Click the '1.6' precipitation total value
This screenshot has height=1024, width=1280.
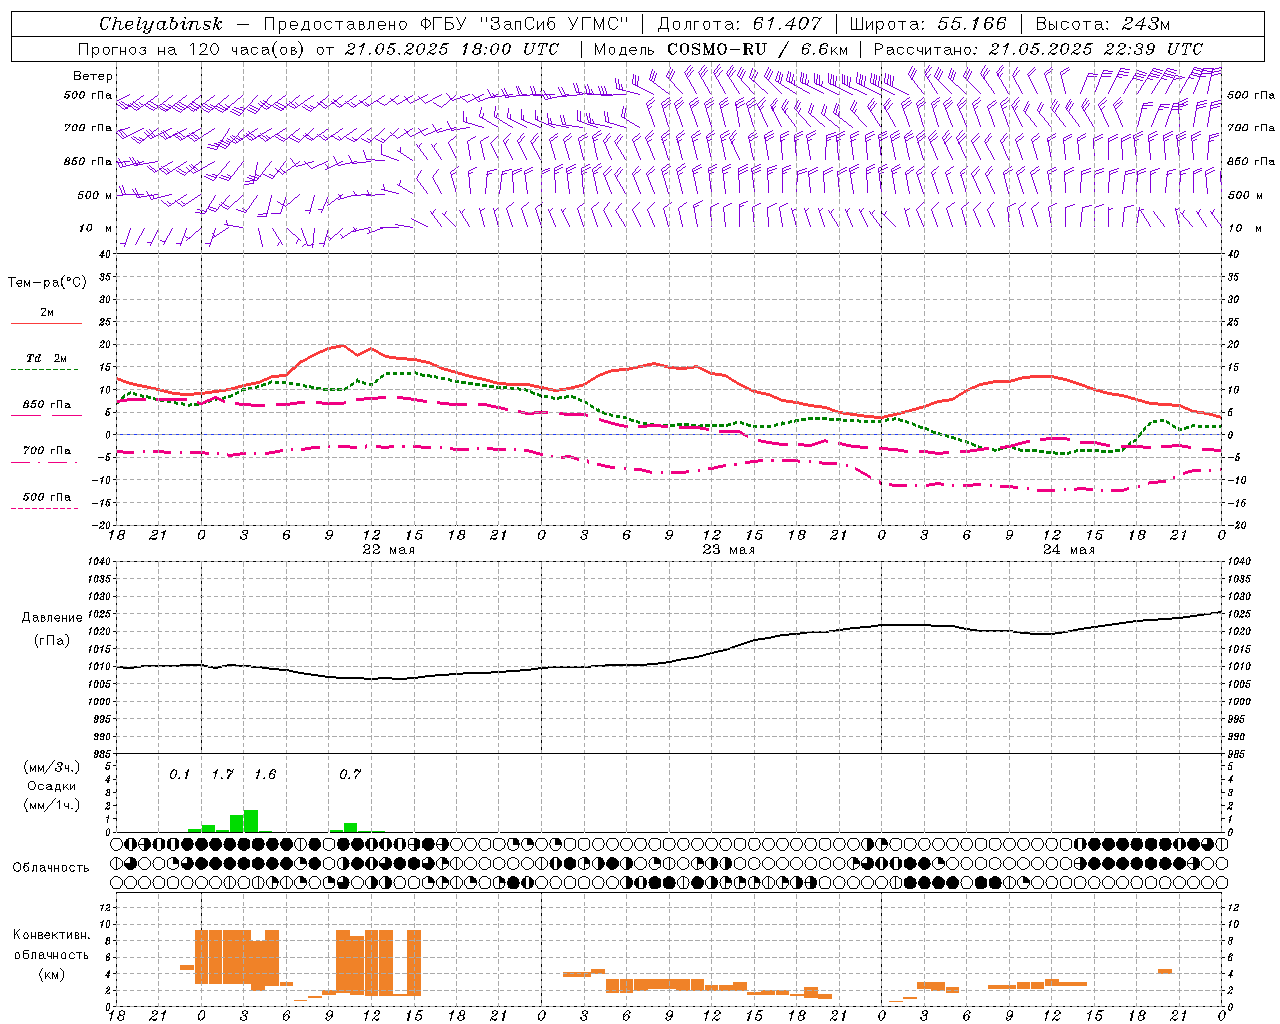[x=264, y=774]
